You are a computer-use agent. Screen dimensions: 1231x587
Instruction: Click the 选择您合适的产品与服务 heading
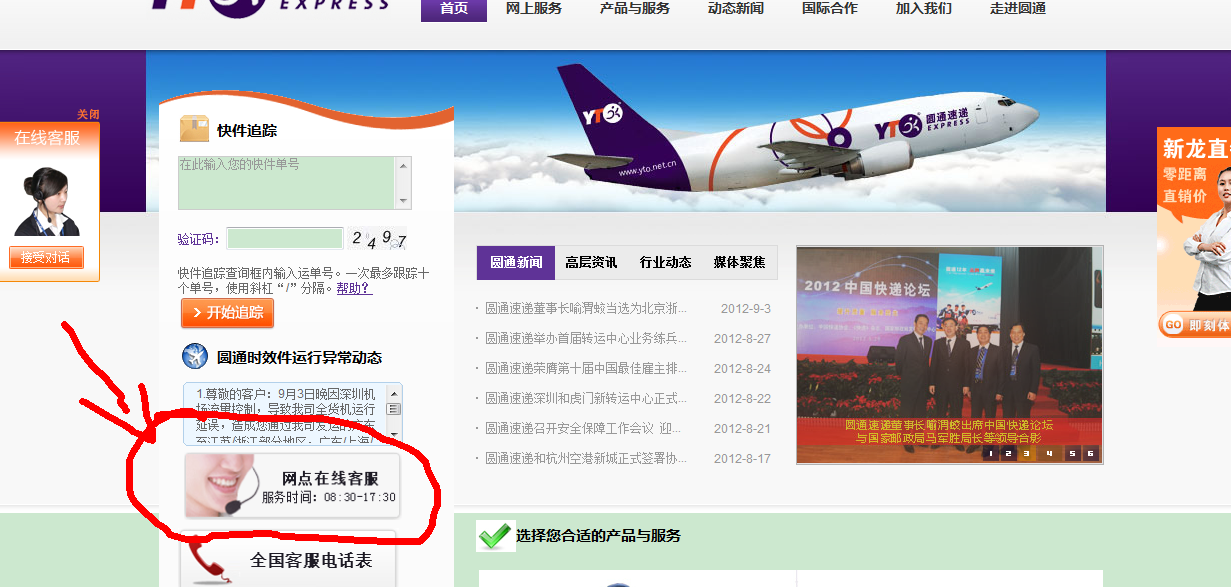598,536
